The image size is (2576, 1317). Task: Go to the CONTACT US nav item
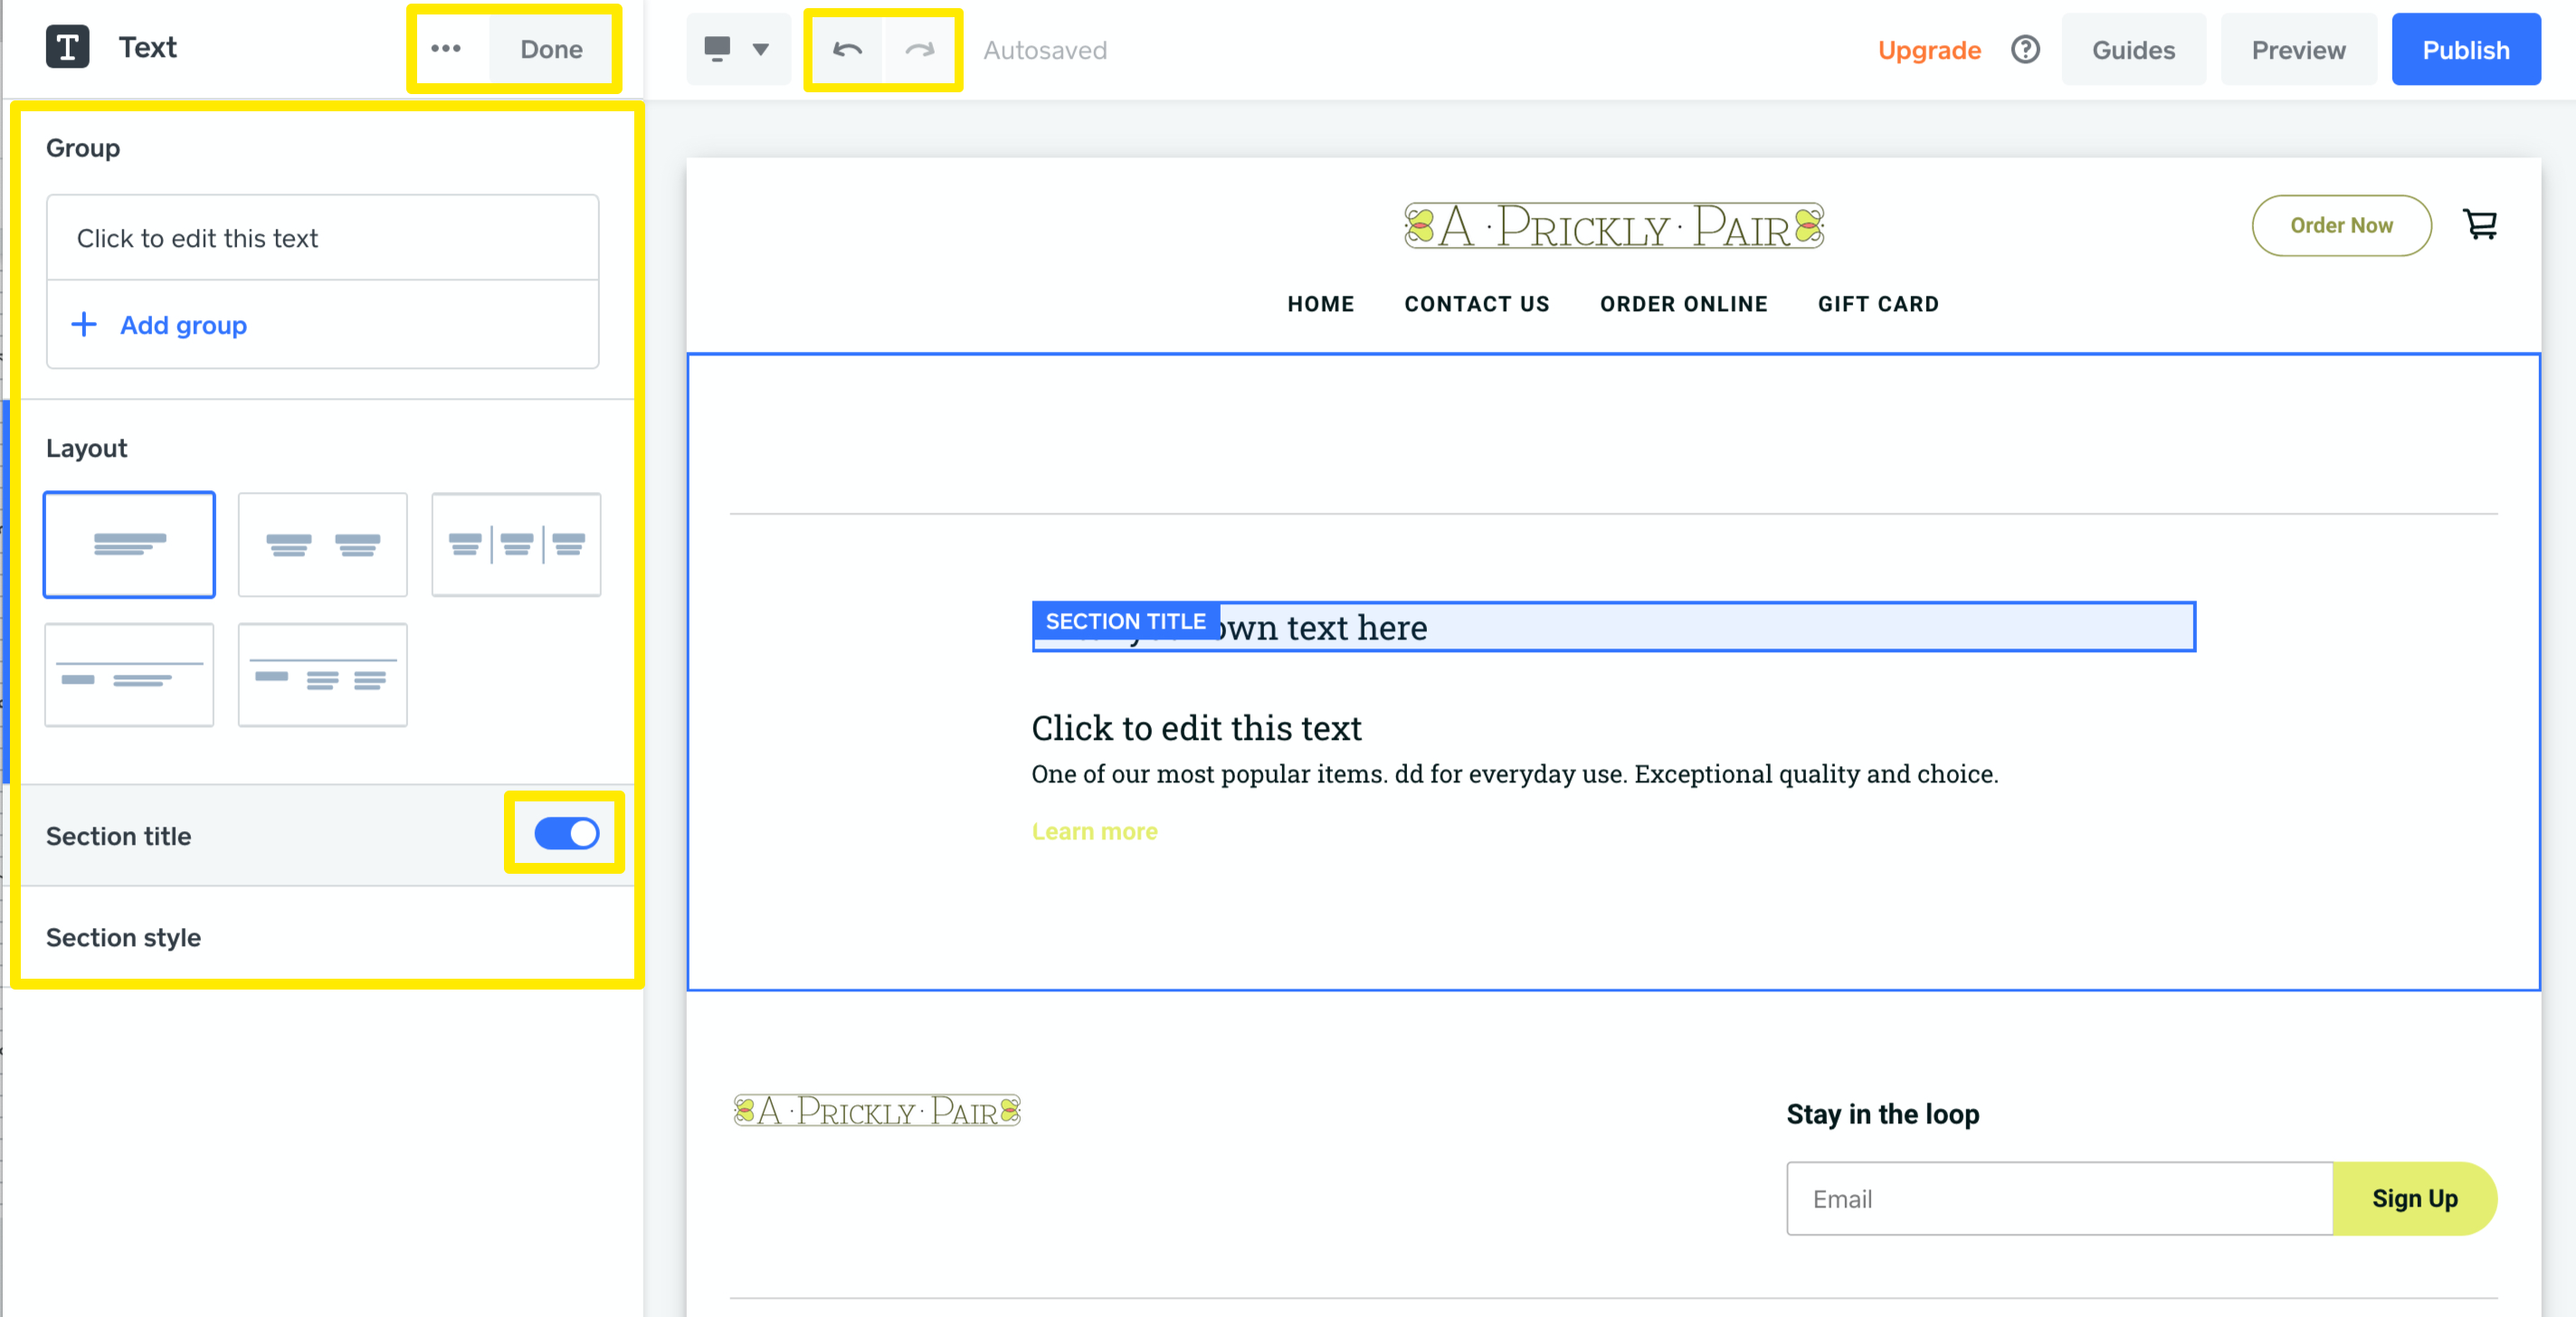[1476, 304]
